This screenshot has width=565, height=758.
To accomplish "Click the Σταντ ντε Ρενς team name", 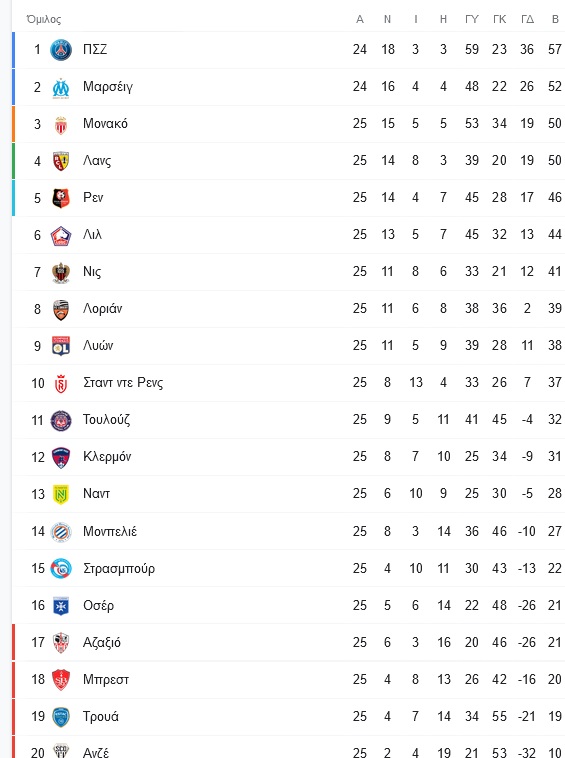I will 123,383.
